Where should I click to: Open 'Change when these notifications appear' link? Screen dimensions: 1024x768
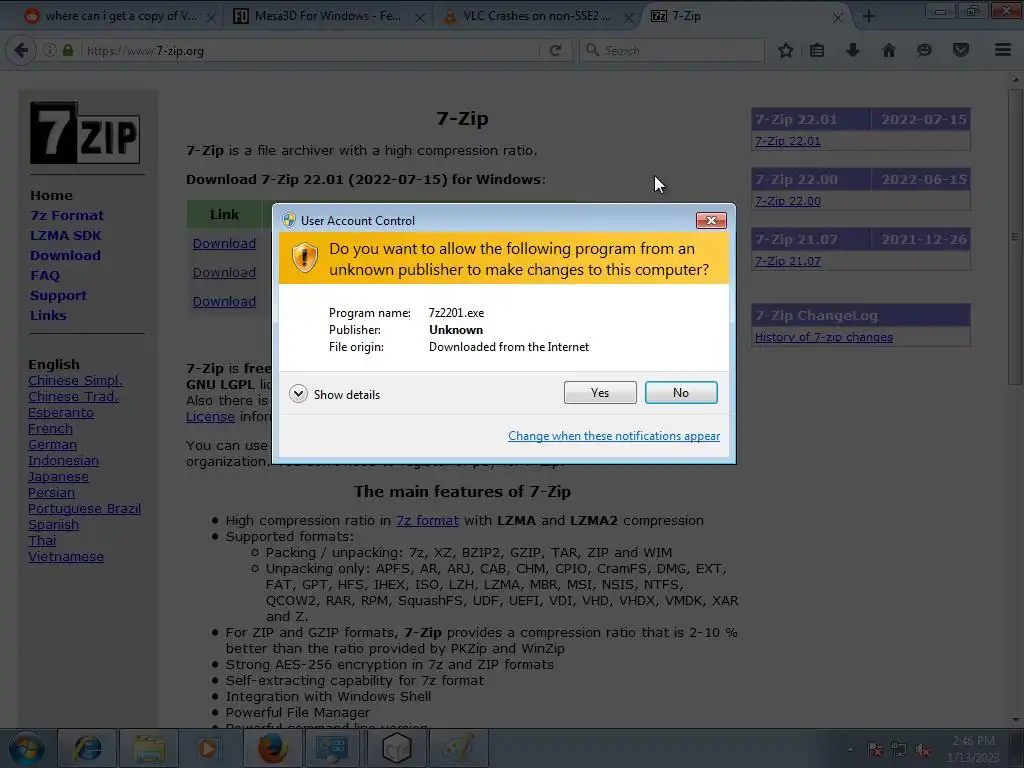614,436
